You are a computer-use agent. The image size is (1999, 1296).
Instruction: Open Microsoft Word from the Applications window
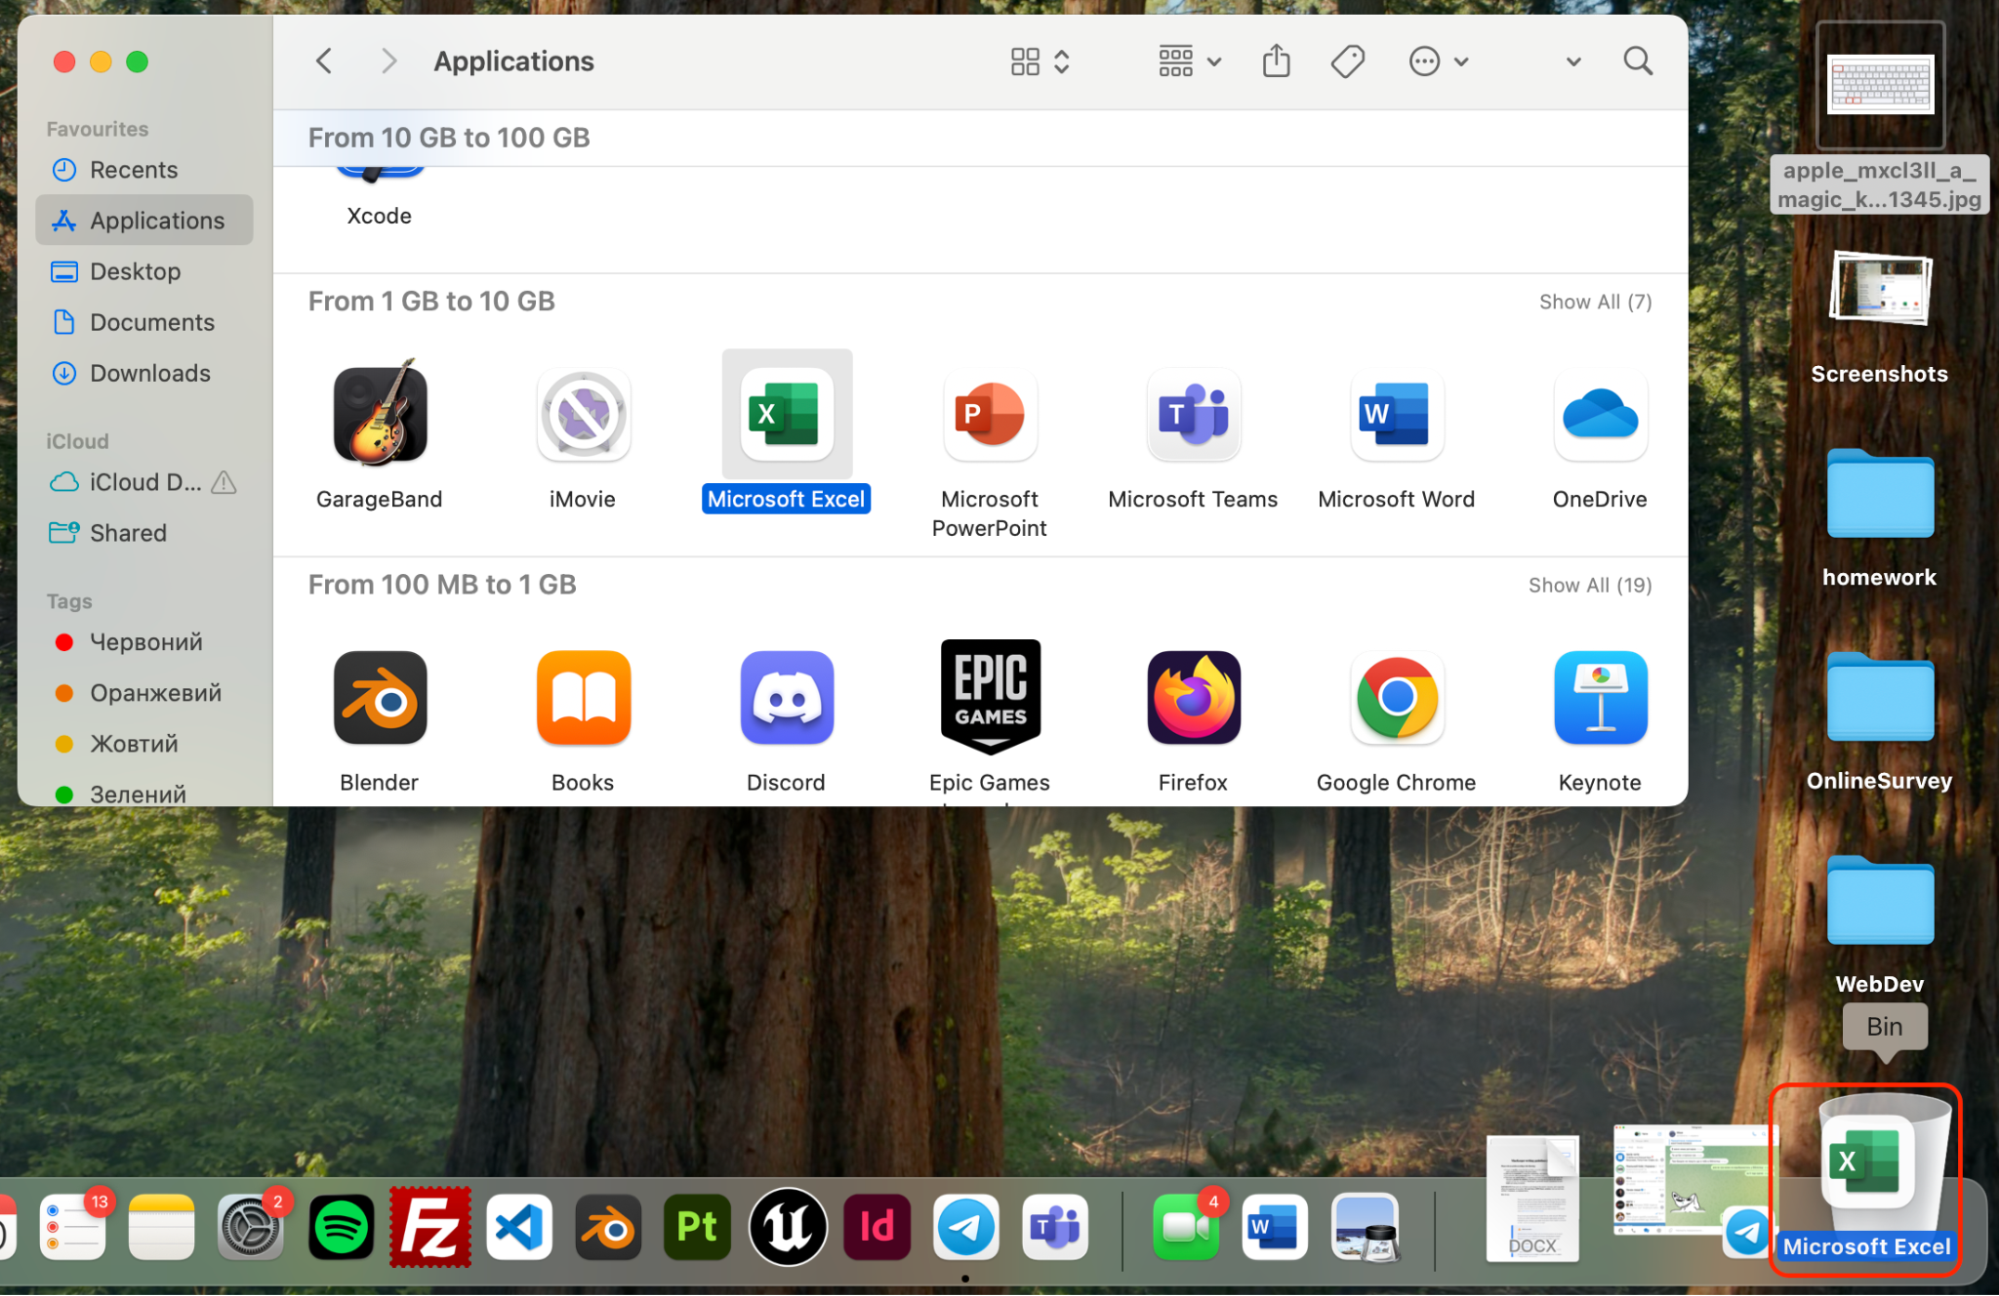pos(1396,416)
